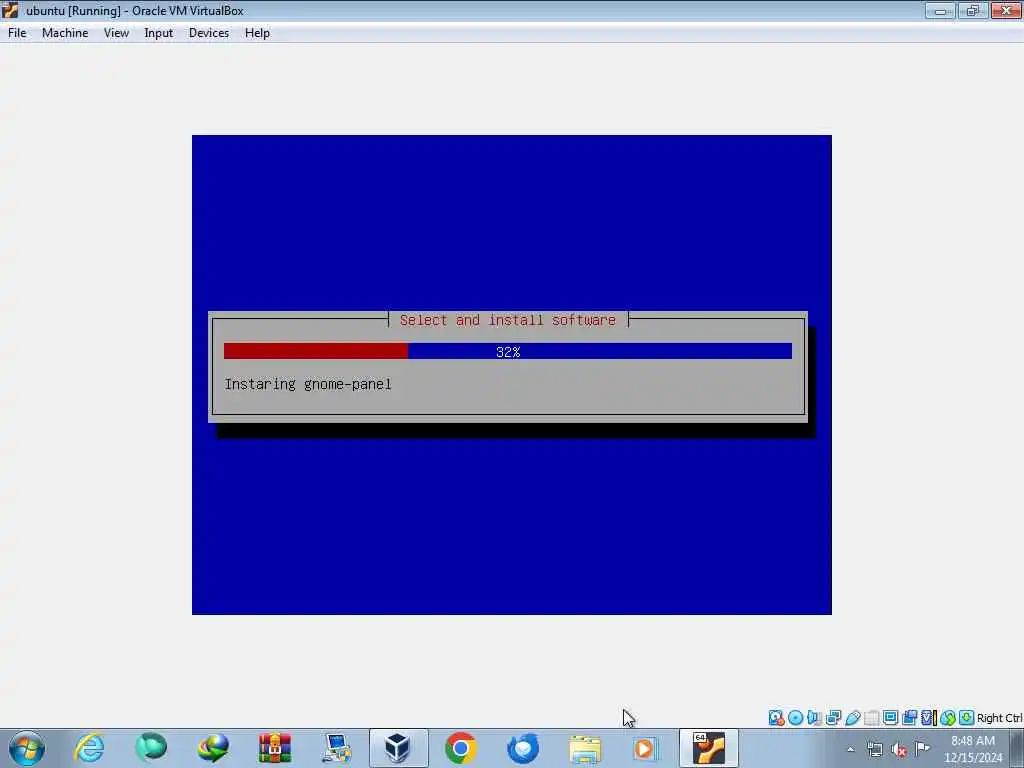1024x768 pixels.
Task: Click the Show Desktop strip
Action: click(1017, 748)
